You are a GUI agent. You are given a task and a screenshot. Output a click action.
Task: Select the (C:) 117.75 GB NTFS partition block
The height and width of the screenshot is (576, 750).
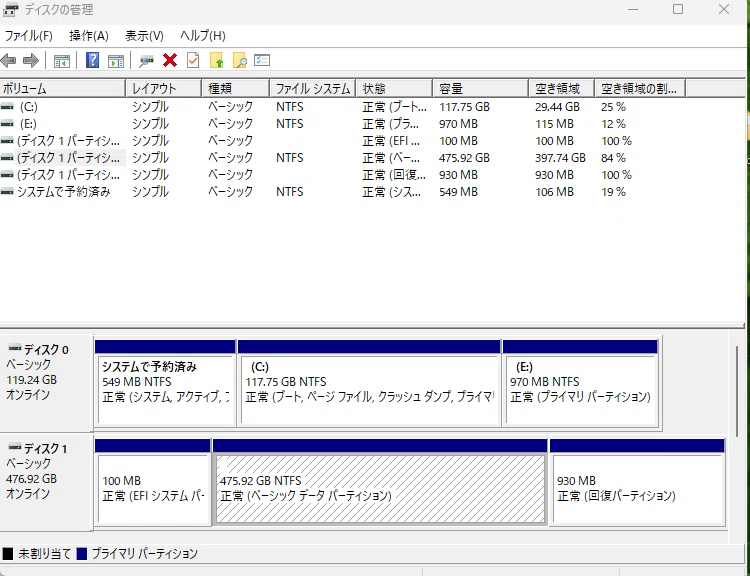[369, 383]
